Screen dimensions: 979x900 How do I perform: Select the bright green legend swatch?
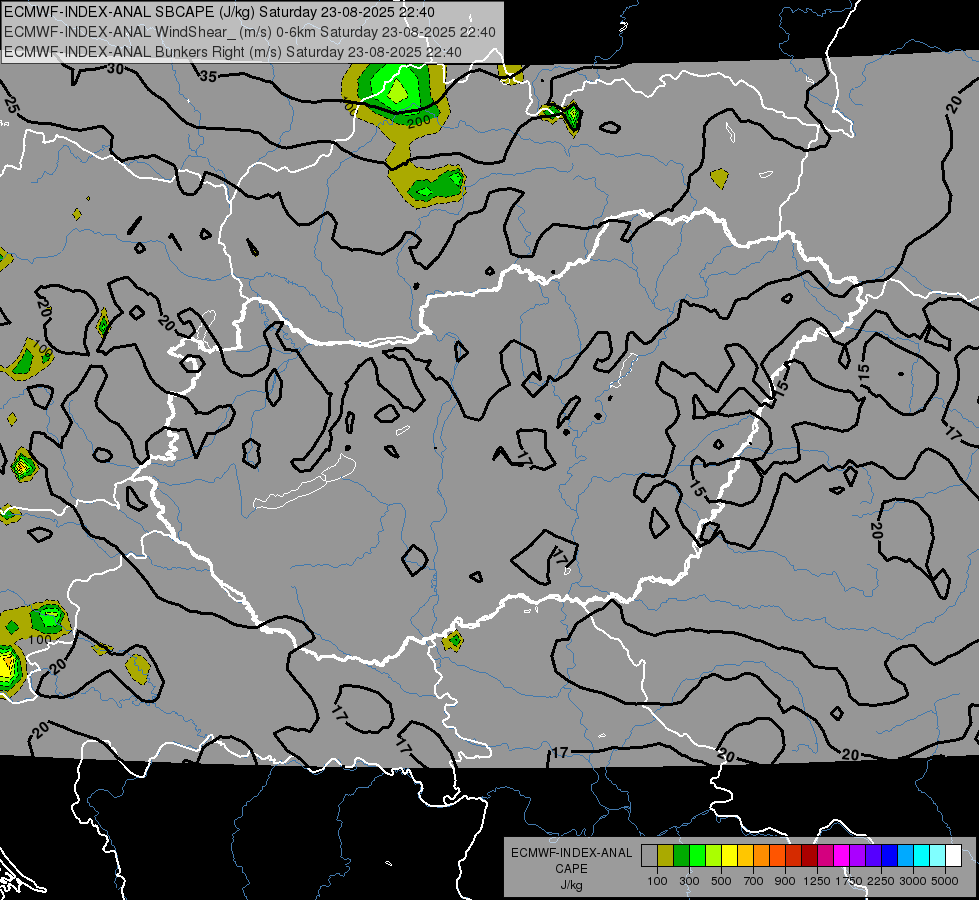(697, 856)
